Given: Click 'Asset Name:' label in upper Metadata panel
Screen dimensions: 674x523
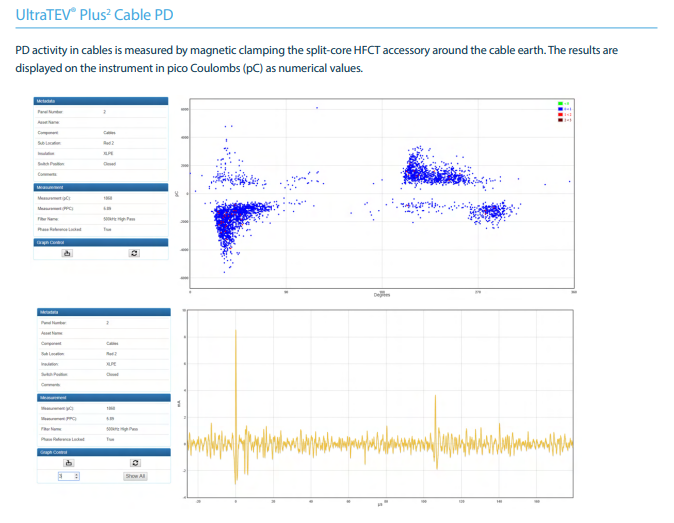Looking at the screenshot, I should pos(48,122).
